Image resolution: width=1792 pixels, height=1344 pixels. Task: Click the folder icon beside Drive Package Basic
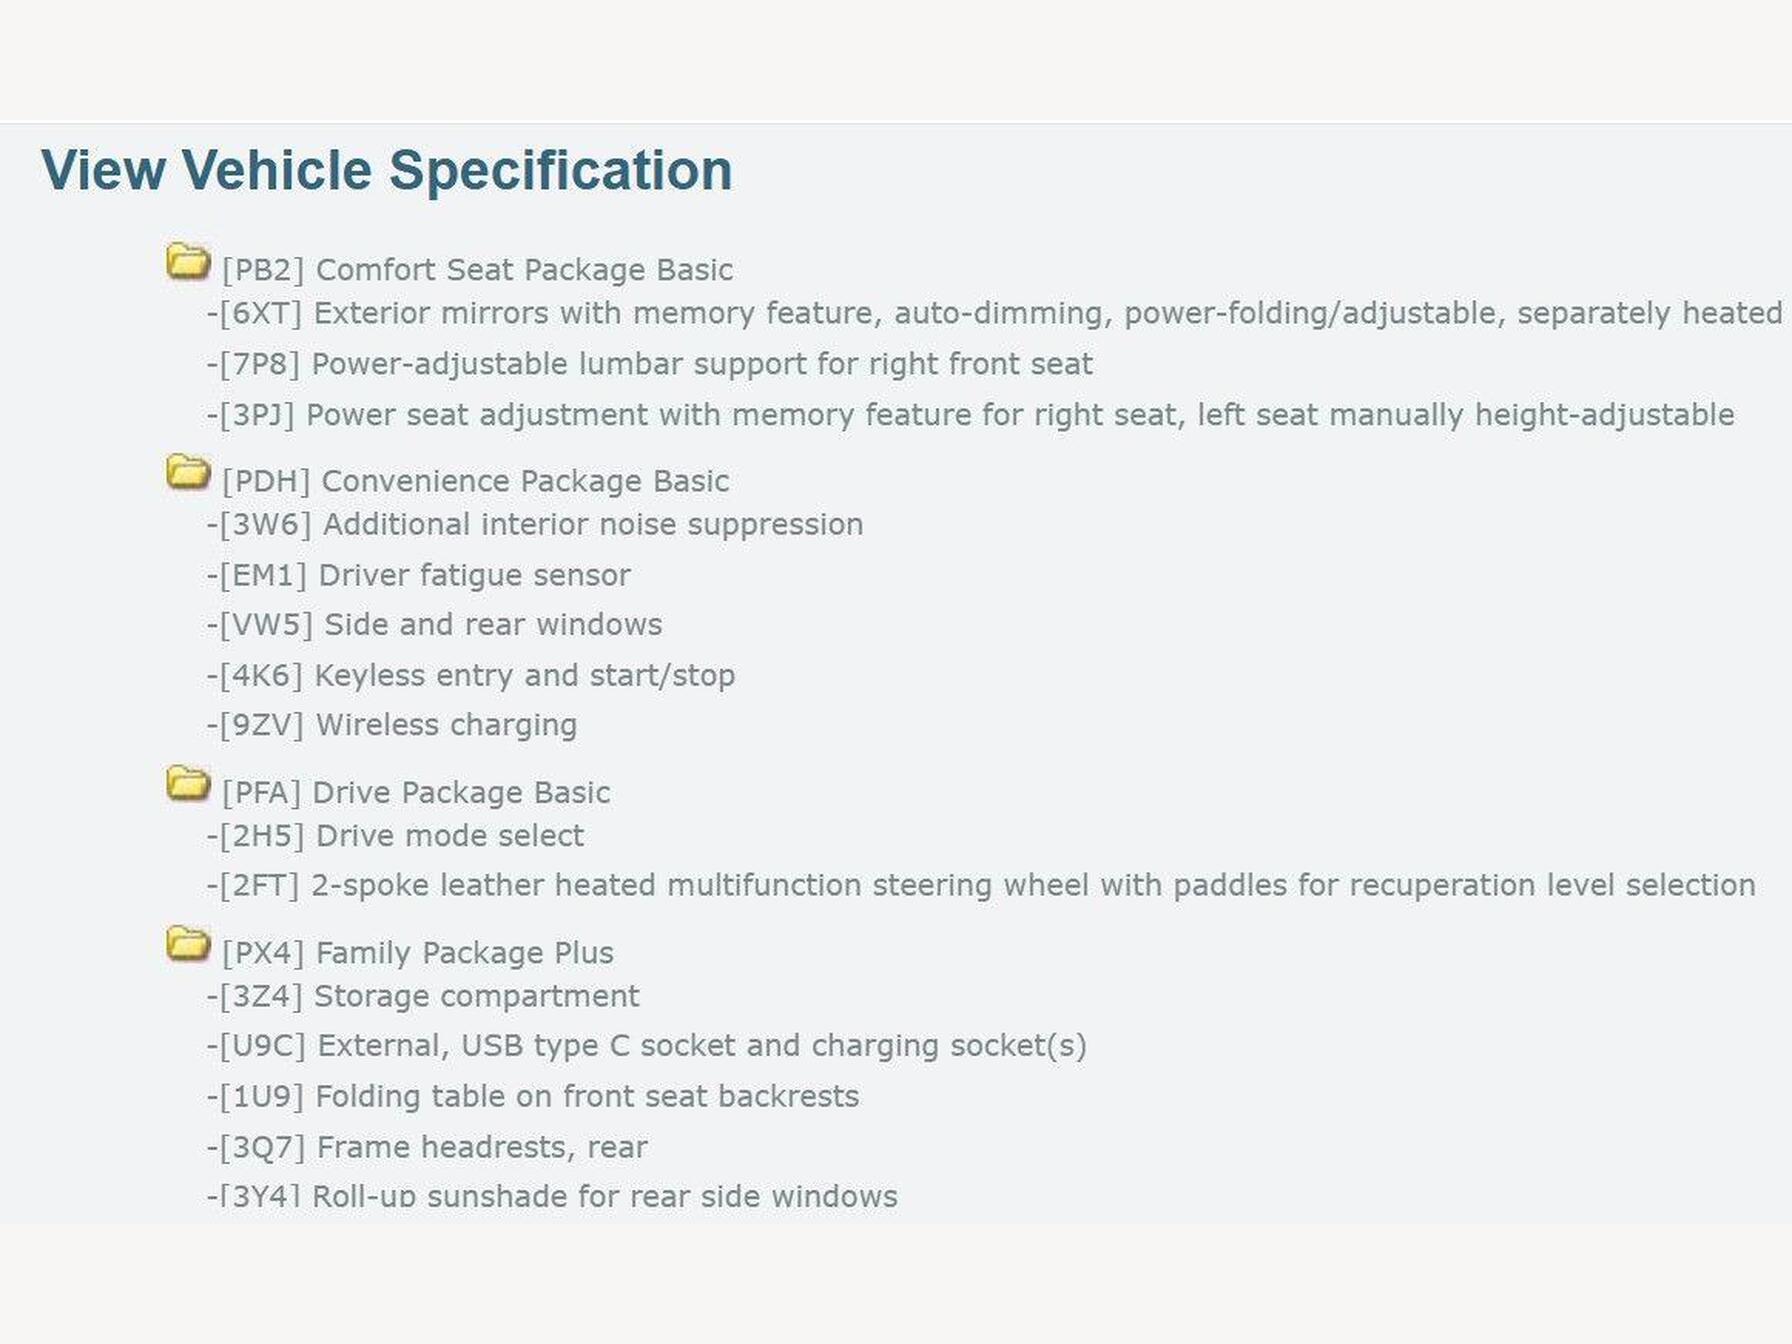click(187, 784)
